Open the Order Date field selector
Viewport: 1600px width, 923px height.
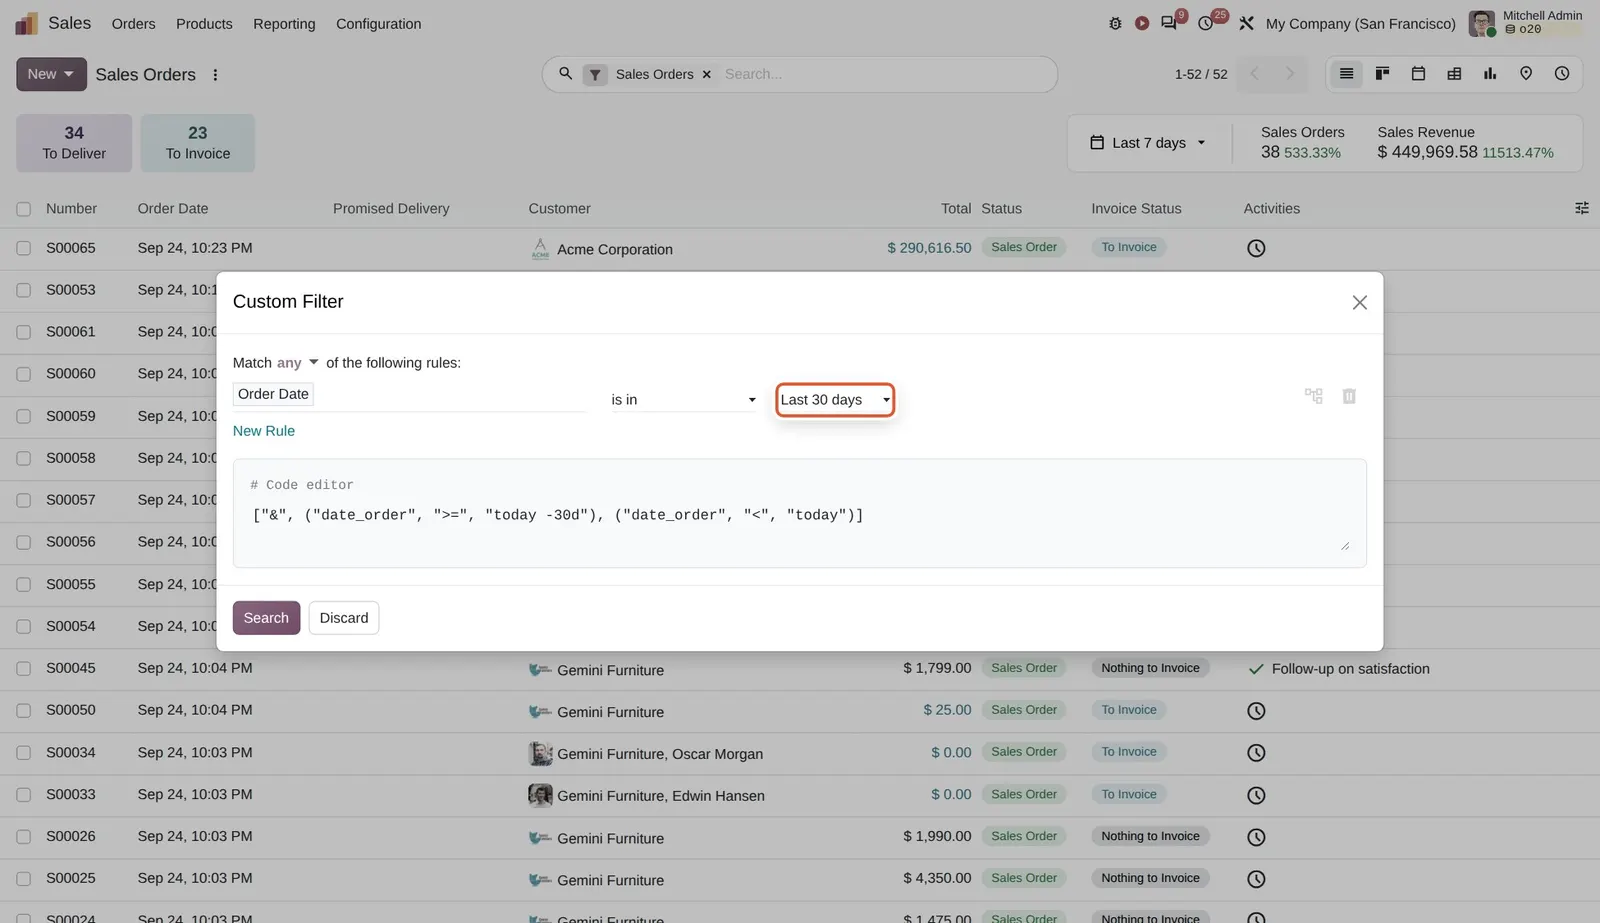click(x=410, y=394)
